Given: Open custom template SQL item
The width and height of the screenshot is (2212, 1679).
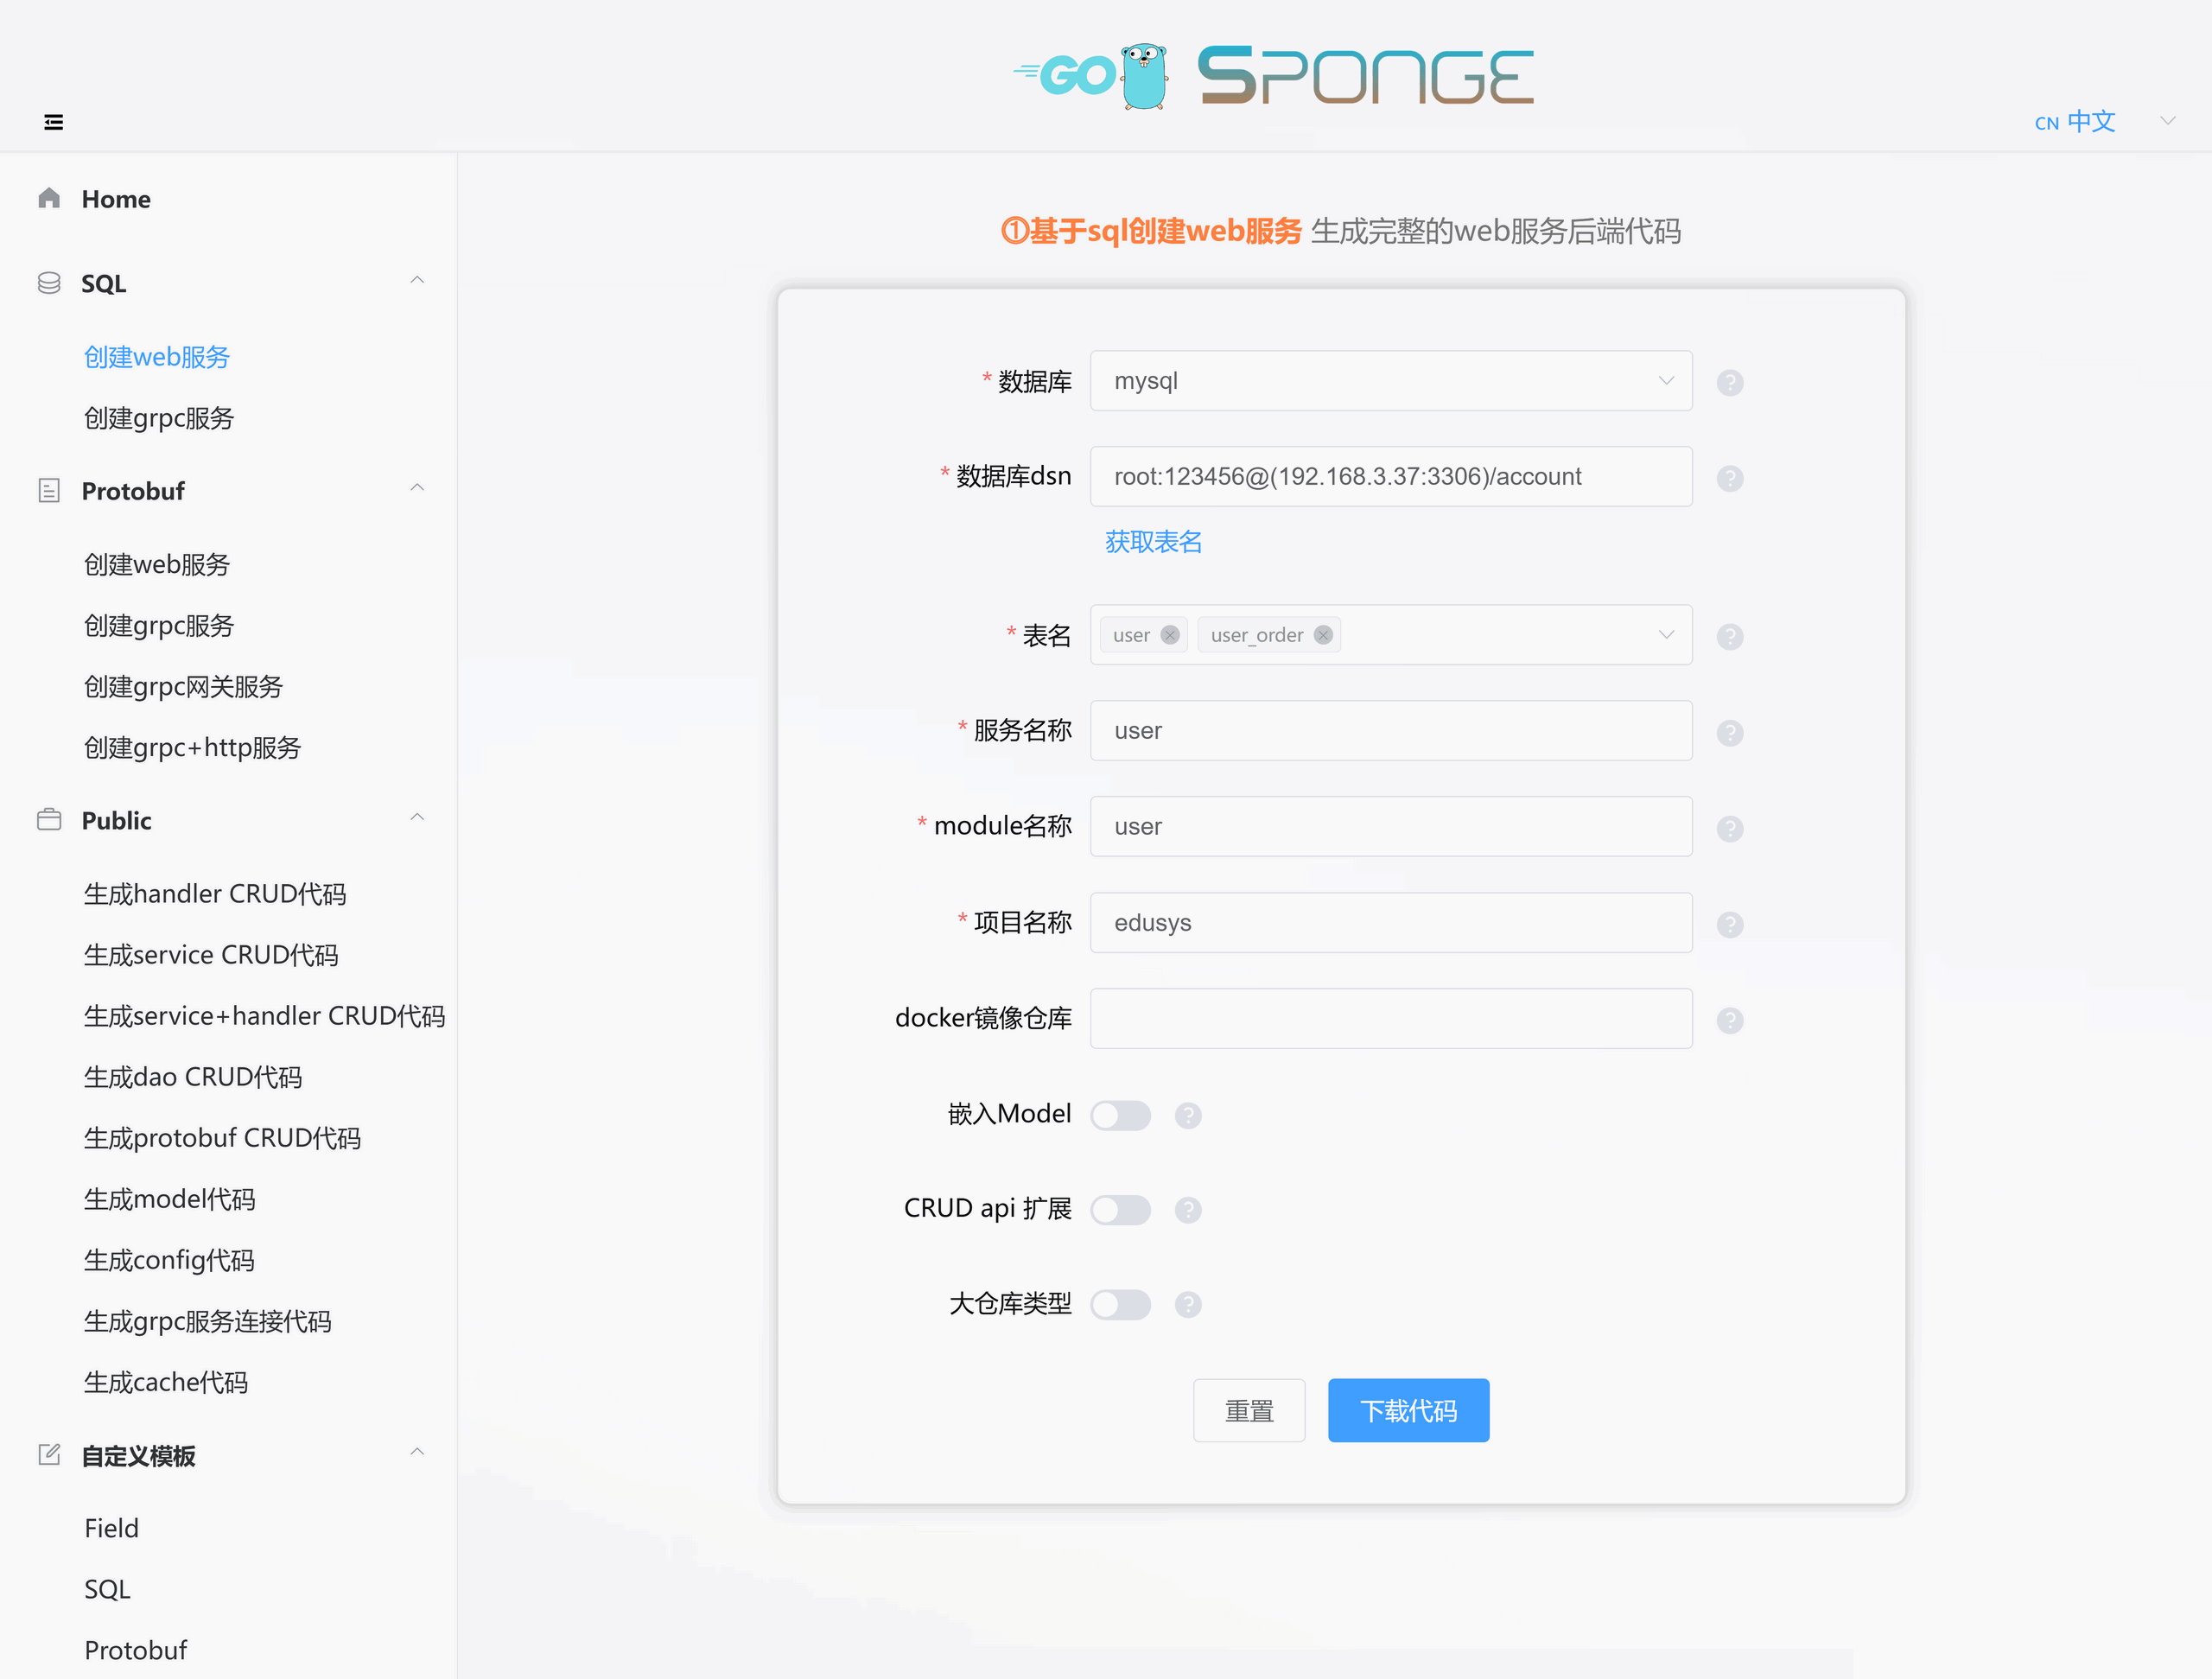Looking at the screenshot, I should point(108,1588).
